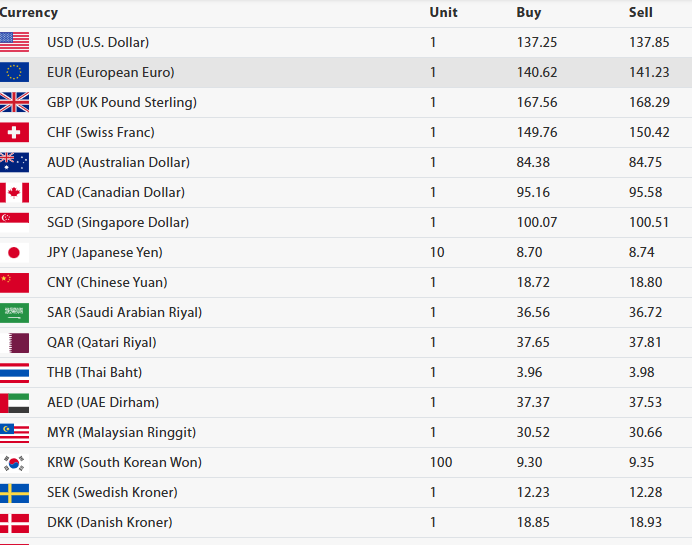Image resolution: width=692 pixels, height=545 pixels.
Task: Click the Swiss flag icon
Action: (x=14, y=132)
